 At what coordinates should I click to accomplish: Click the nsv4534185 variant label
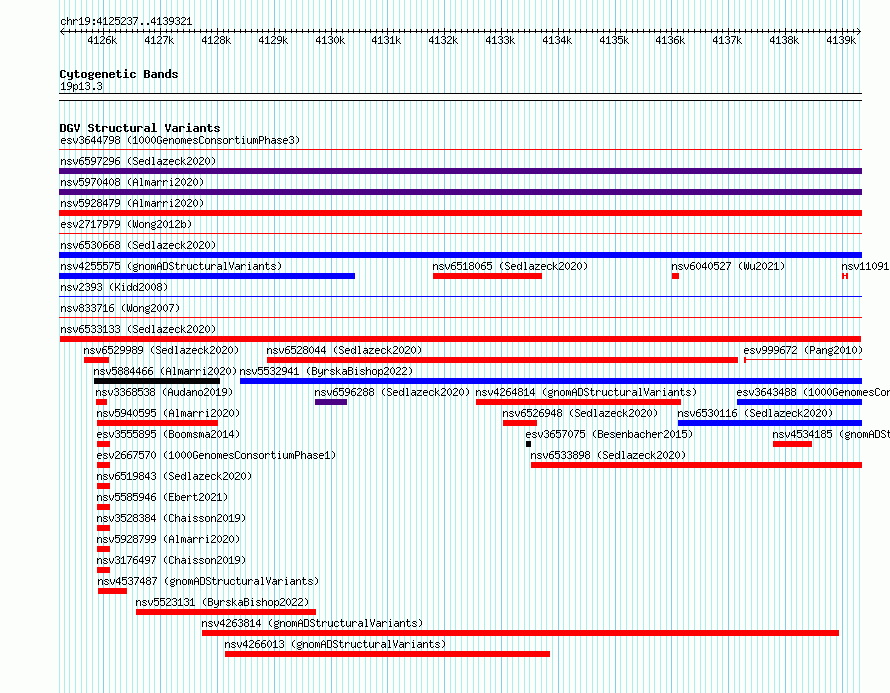click(831, 434)
